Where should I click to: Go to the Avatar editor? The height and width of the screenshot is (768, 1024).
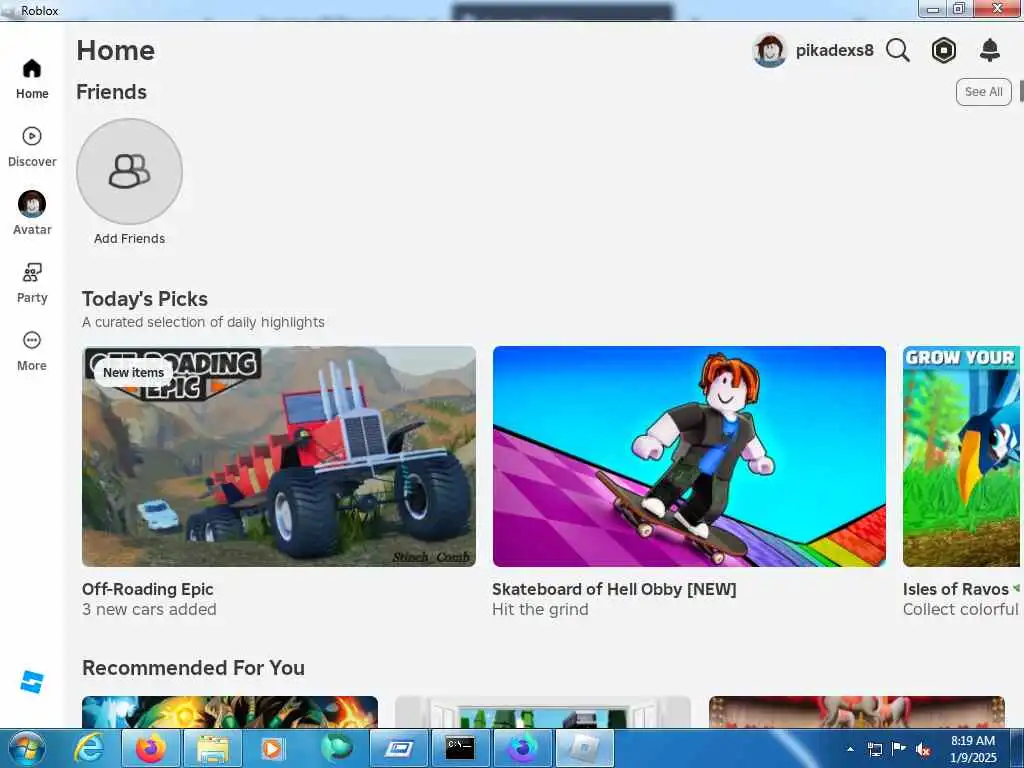(x=32, y=214)
